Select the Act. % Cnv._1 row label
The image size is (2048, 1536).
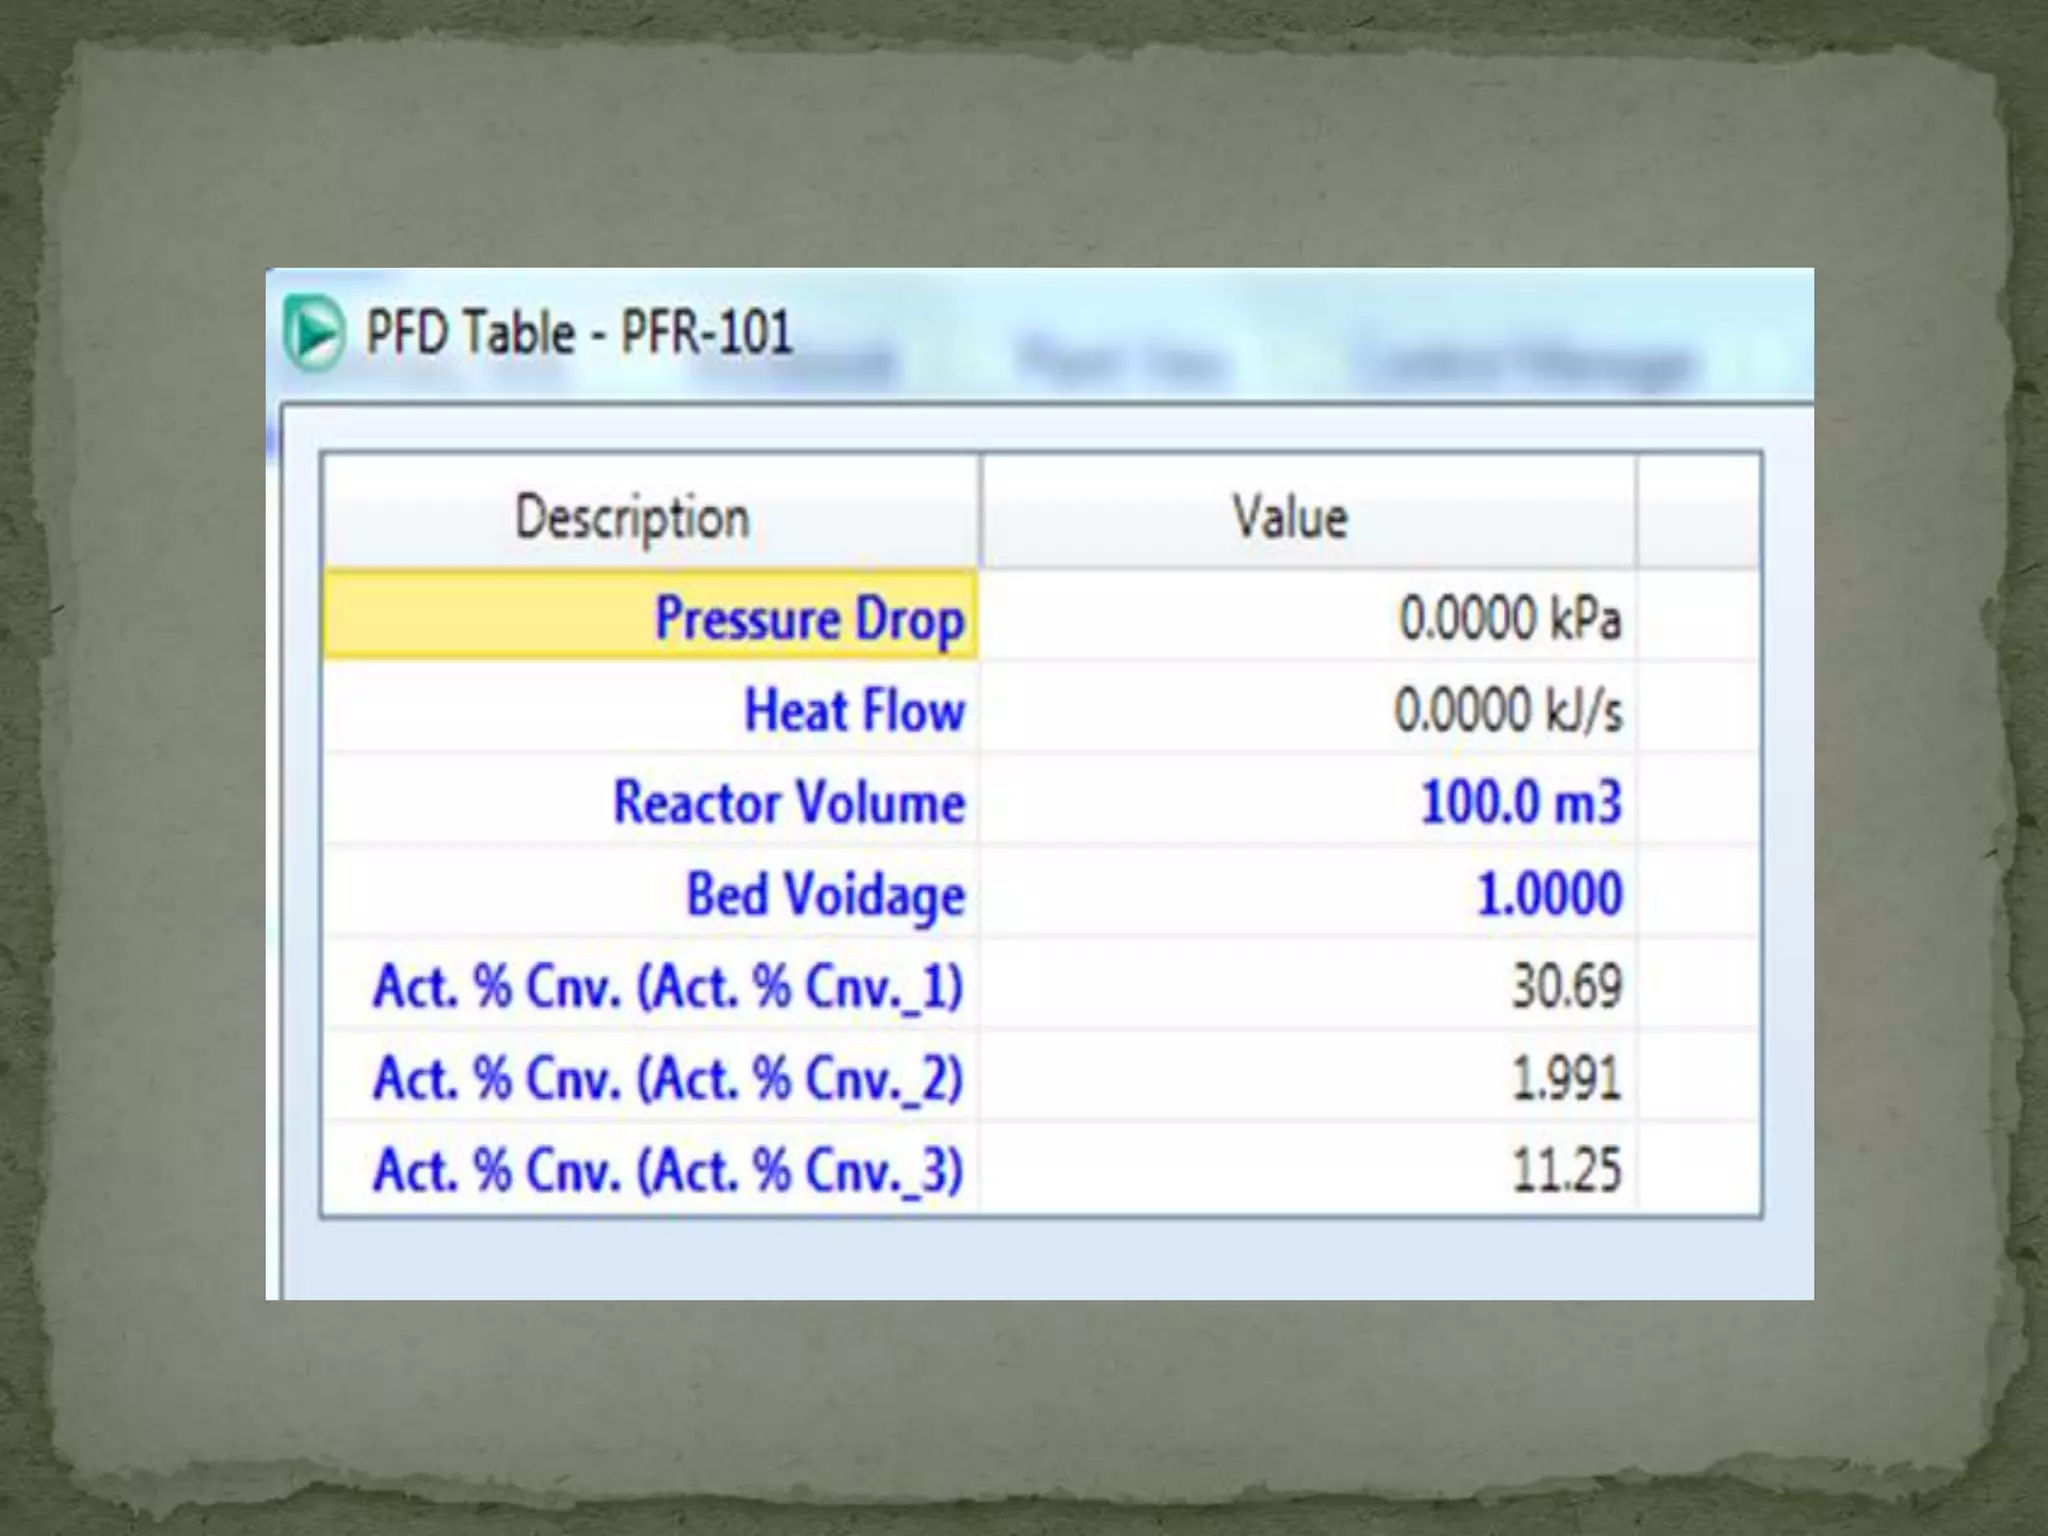(x=667, y=986)
